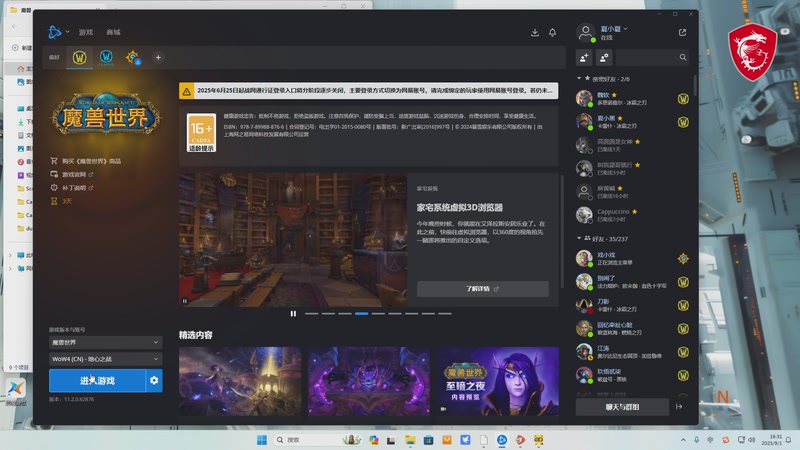Click the 进入游戏 play button
The image size is (800, 450).
click(97, 381)
